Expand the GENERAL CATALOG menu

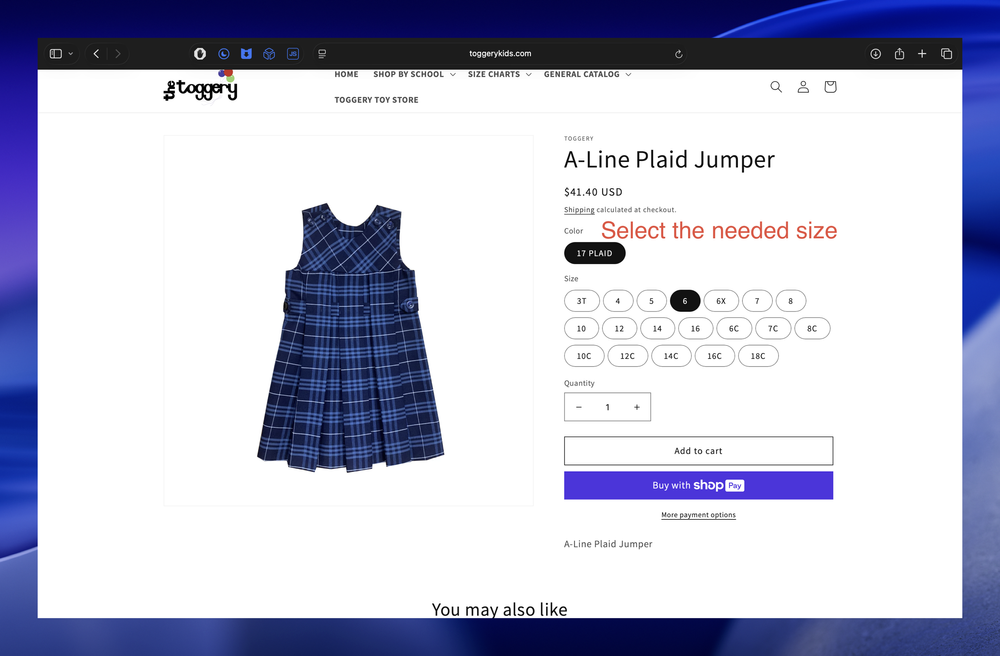(587, 75)
